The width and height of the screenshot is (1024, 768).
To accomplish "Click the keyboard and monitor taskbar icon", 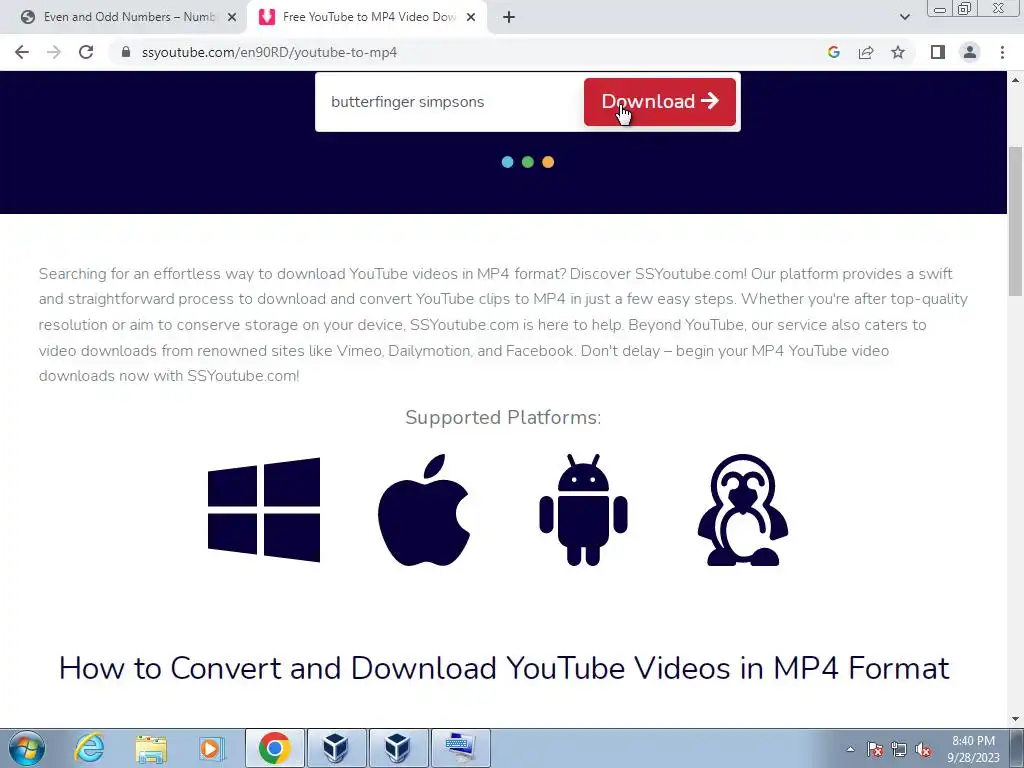I will pyautogui.click(x=460, y=748).
